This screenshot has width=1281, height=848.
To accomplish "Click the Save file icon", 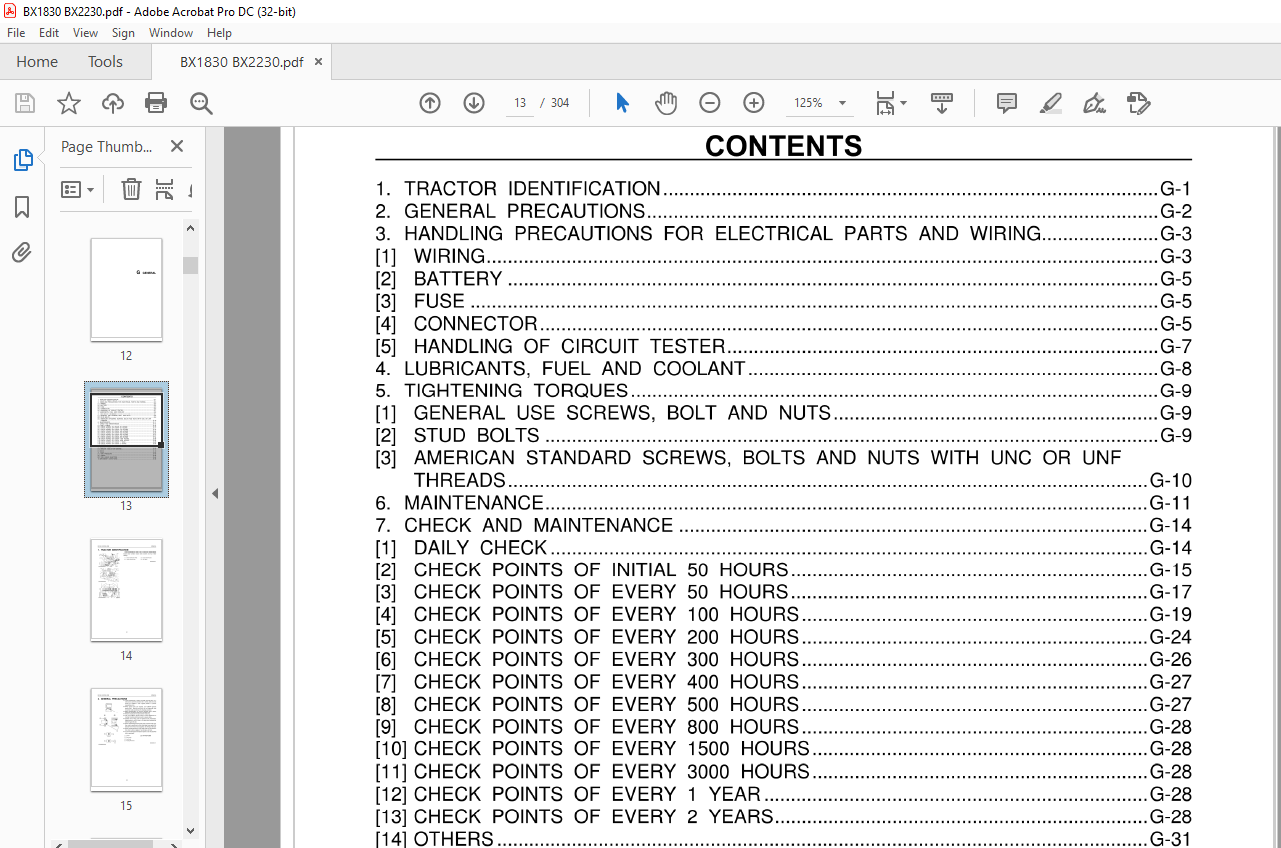I will (25, 103).
